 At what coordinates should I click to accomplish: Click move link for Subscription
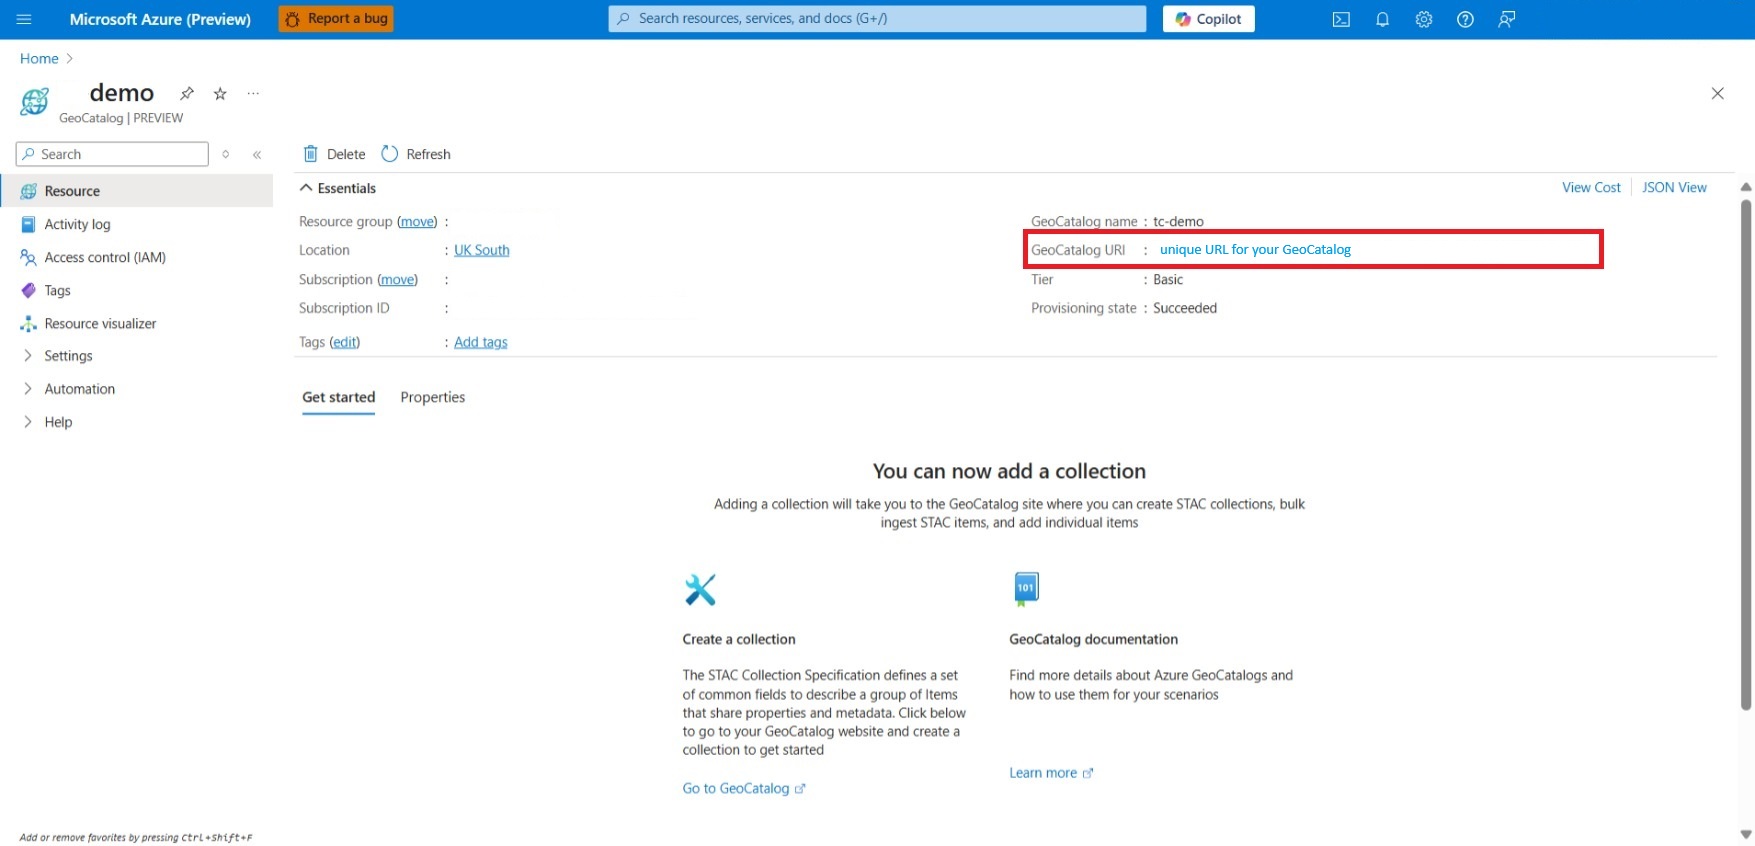pos(398,280)
